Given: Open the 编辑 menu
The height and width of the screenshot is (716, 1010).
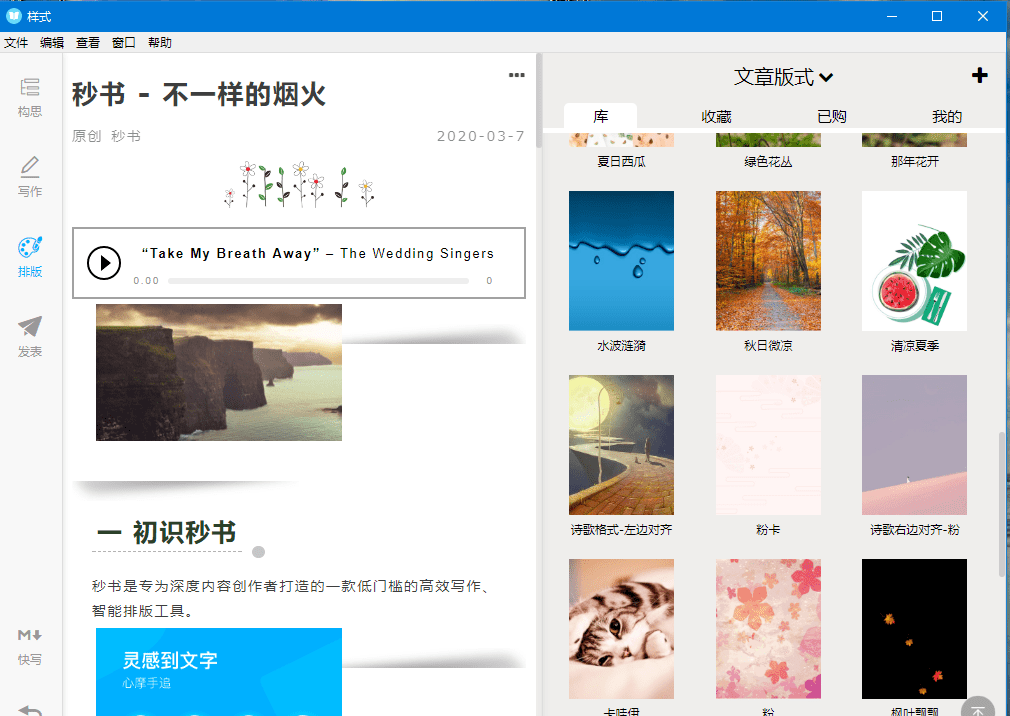Looking at the screenshot, I should (x=52, y=42).
